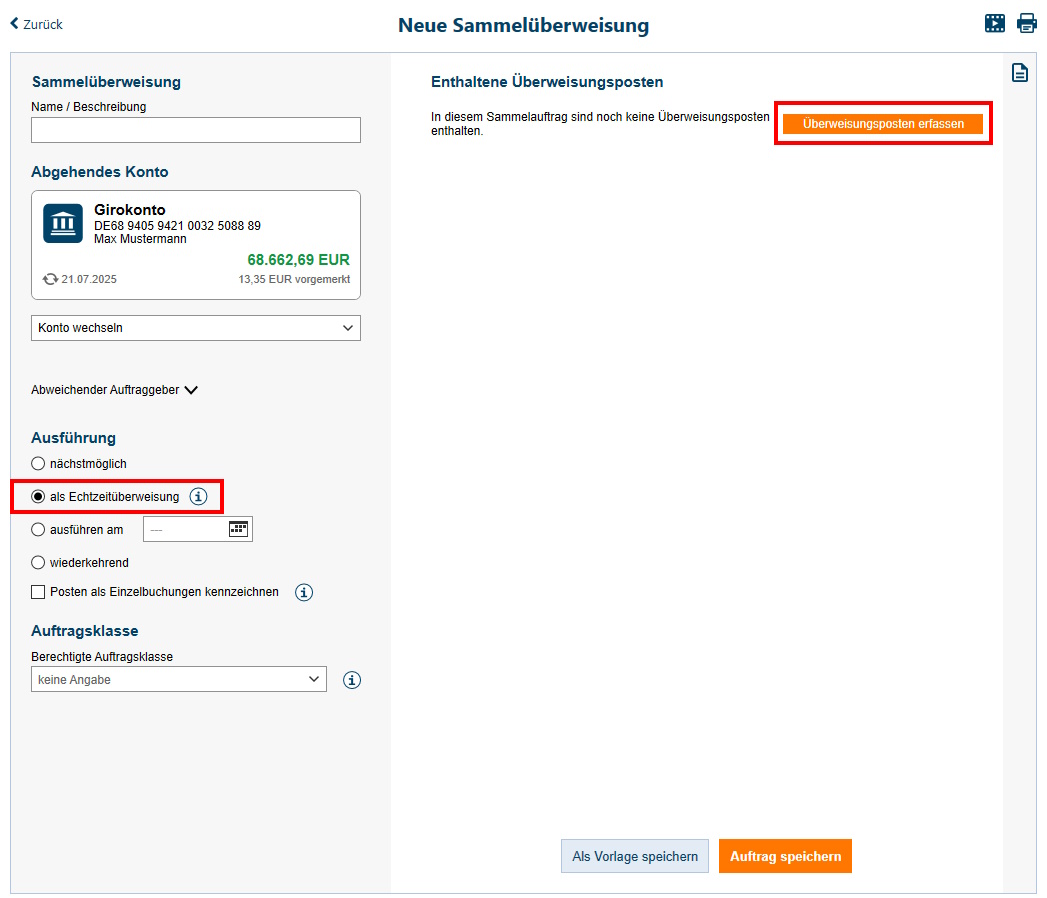
Task: Click info icon next to Einzelbuchungen checkbox
Action: tap(304, 592)
